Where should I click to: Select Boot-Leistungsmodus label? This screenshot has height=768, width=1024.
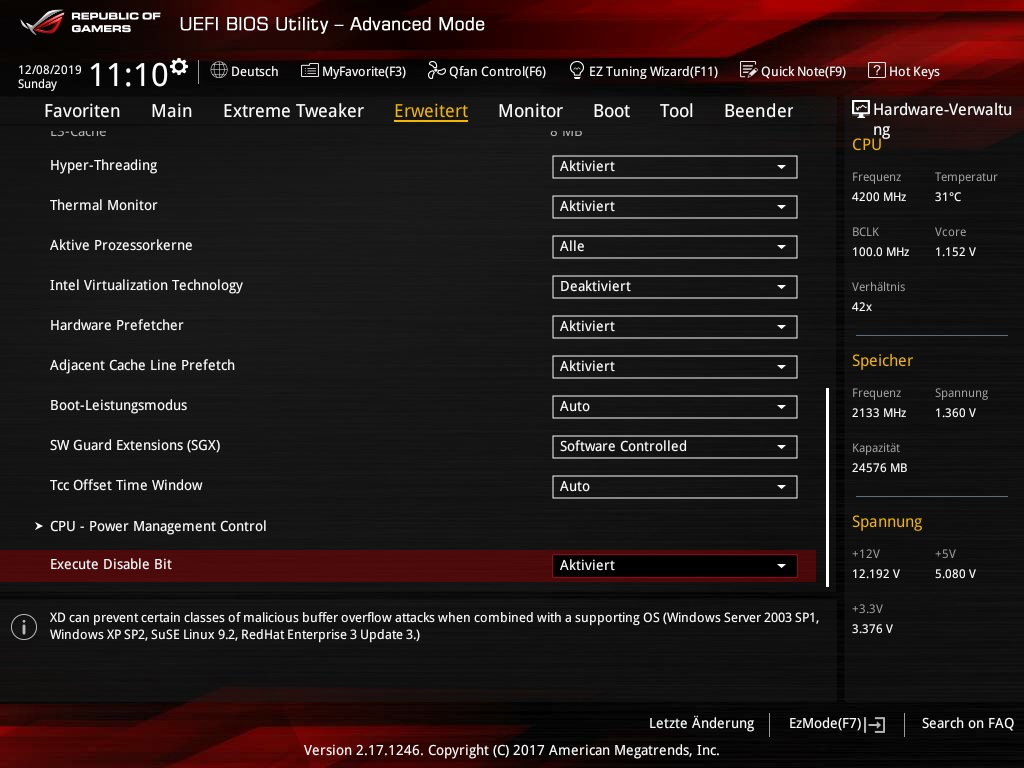[x=119, y=406]
